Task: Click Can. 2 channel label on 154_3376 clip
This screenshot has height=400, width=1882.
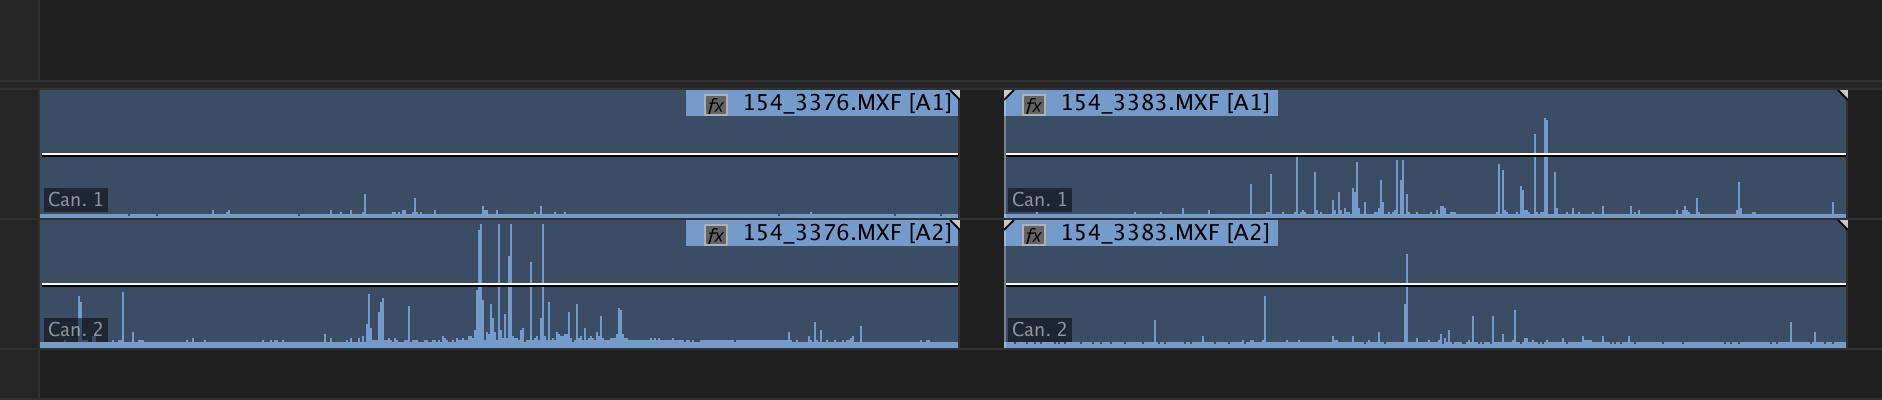Action: click(x=75, y=330)
